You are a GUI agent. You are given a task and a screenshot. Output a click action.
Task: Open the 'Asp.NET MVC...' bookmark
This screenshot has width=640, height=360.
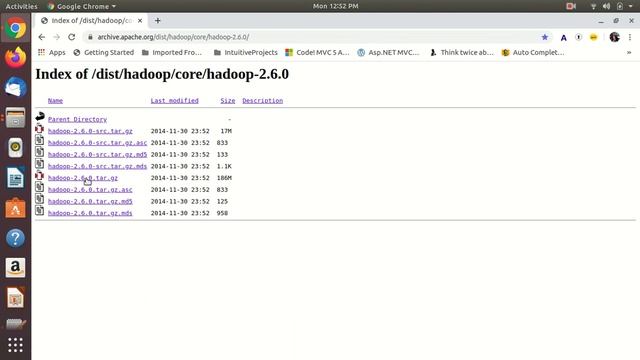tap(389, 52)
